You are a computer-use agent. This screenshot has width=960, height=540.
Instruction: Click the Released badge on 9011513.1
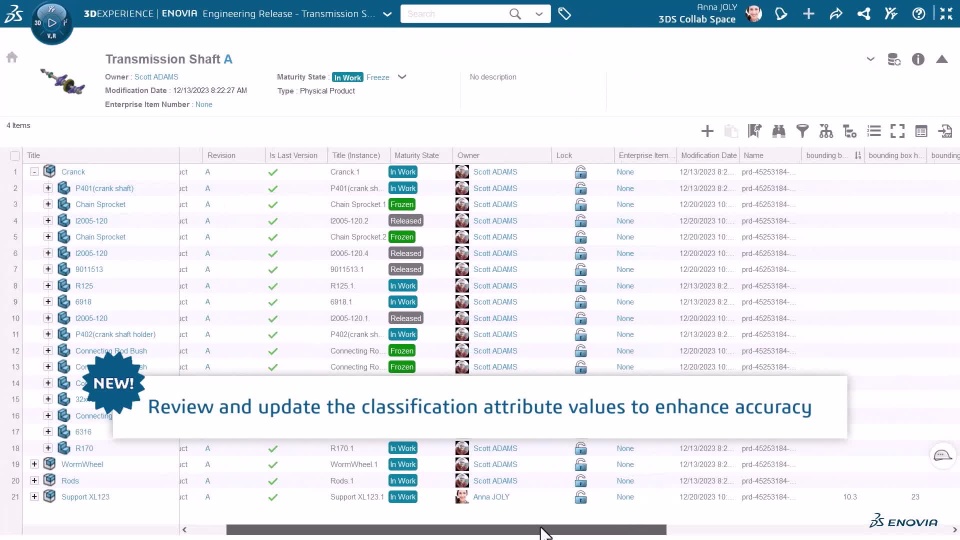[405, 269]
